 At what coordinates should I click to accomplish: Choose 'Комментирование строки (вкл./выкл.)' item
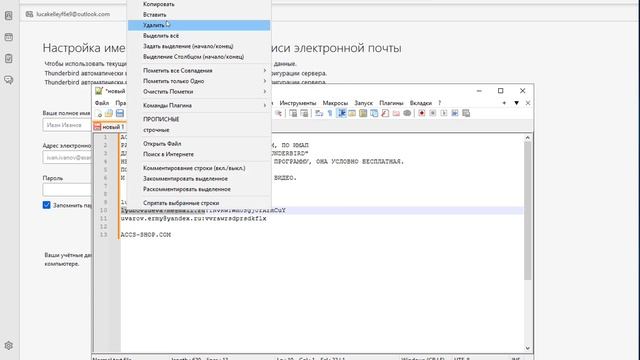199,168
